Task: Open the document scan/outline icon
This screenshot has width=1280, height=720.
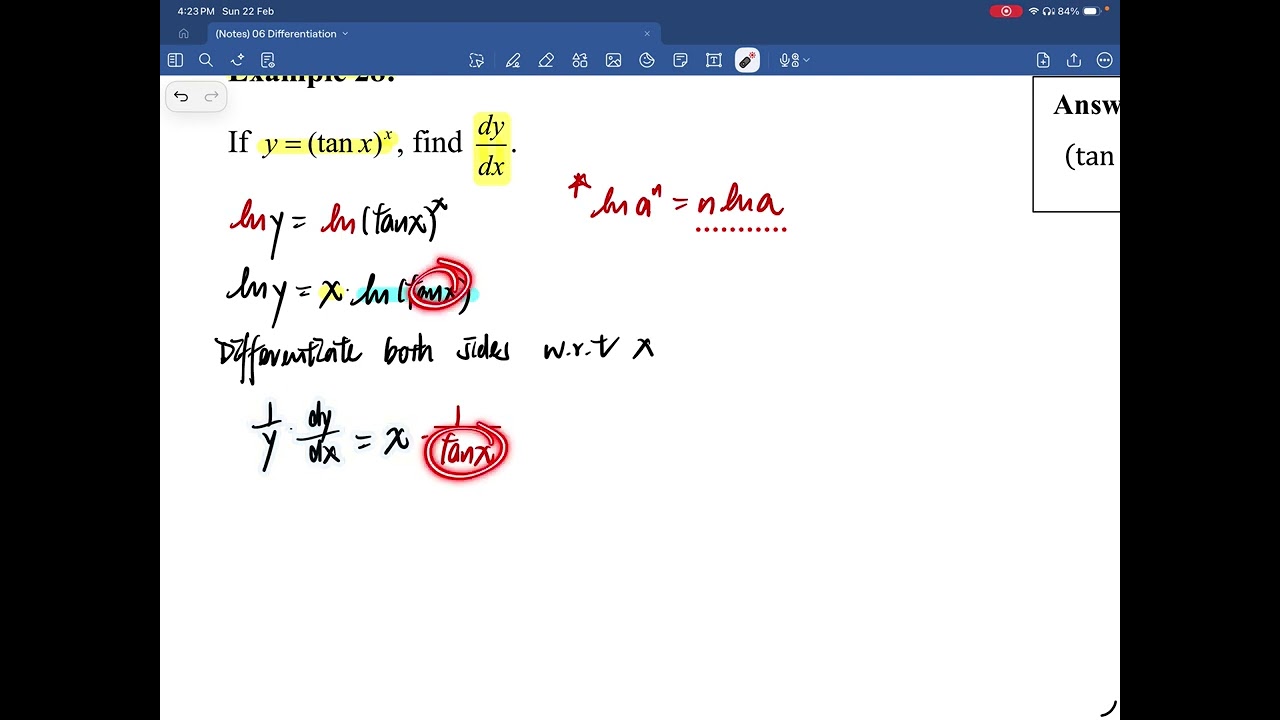Action: [x=268, y=60]
